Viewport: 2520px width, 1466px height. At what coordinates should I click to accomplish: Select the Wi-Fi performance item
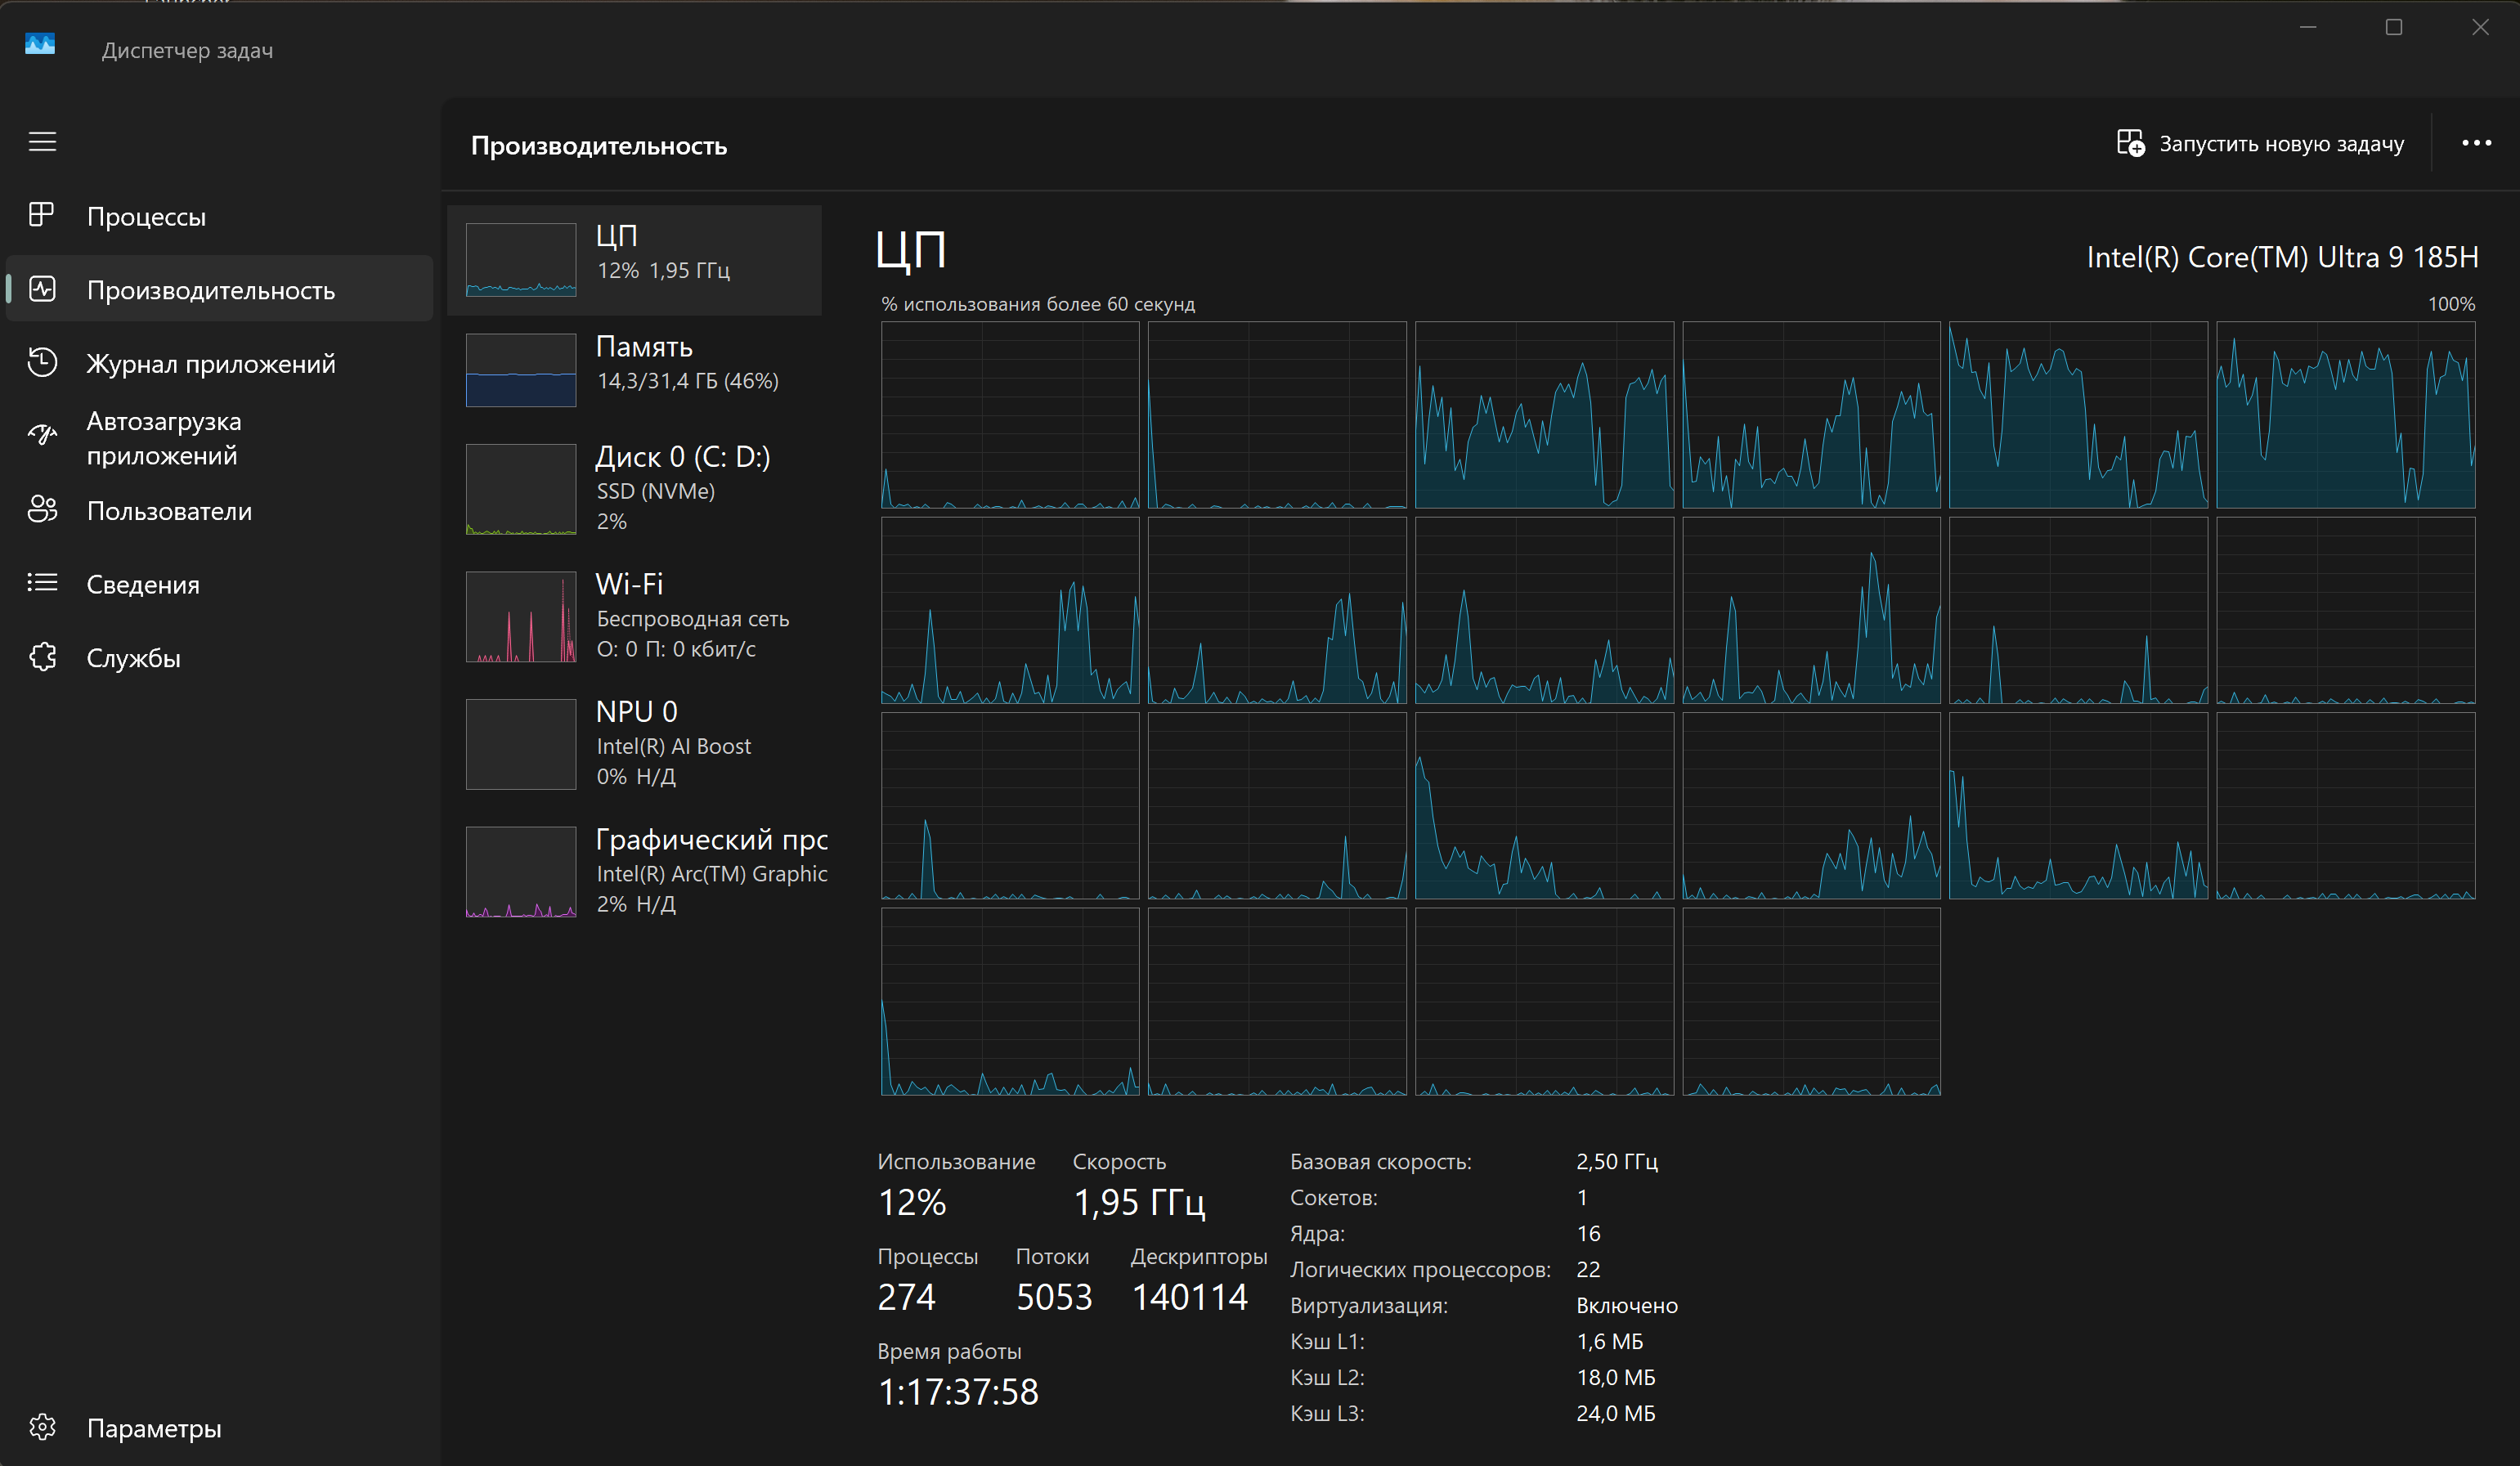tap(634, 616)
